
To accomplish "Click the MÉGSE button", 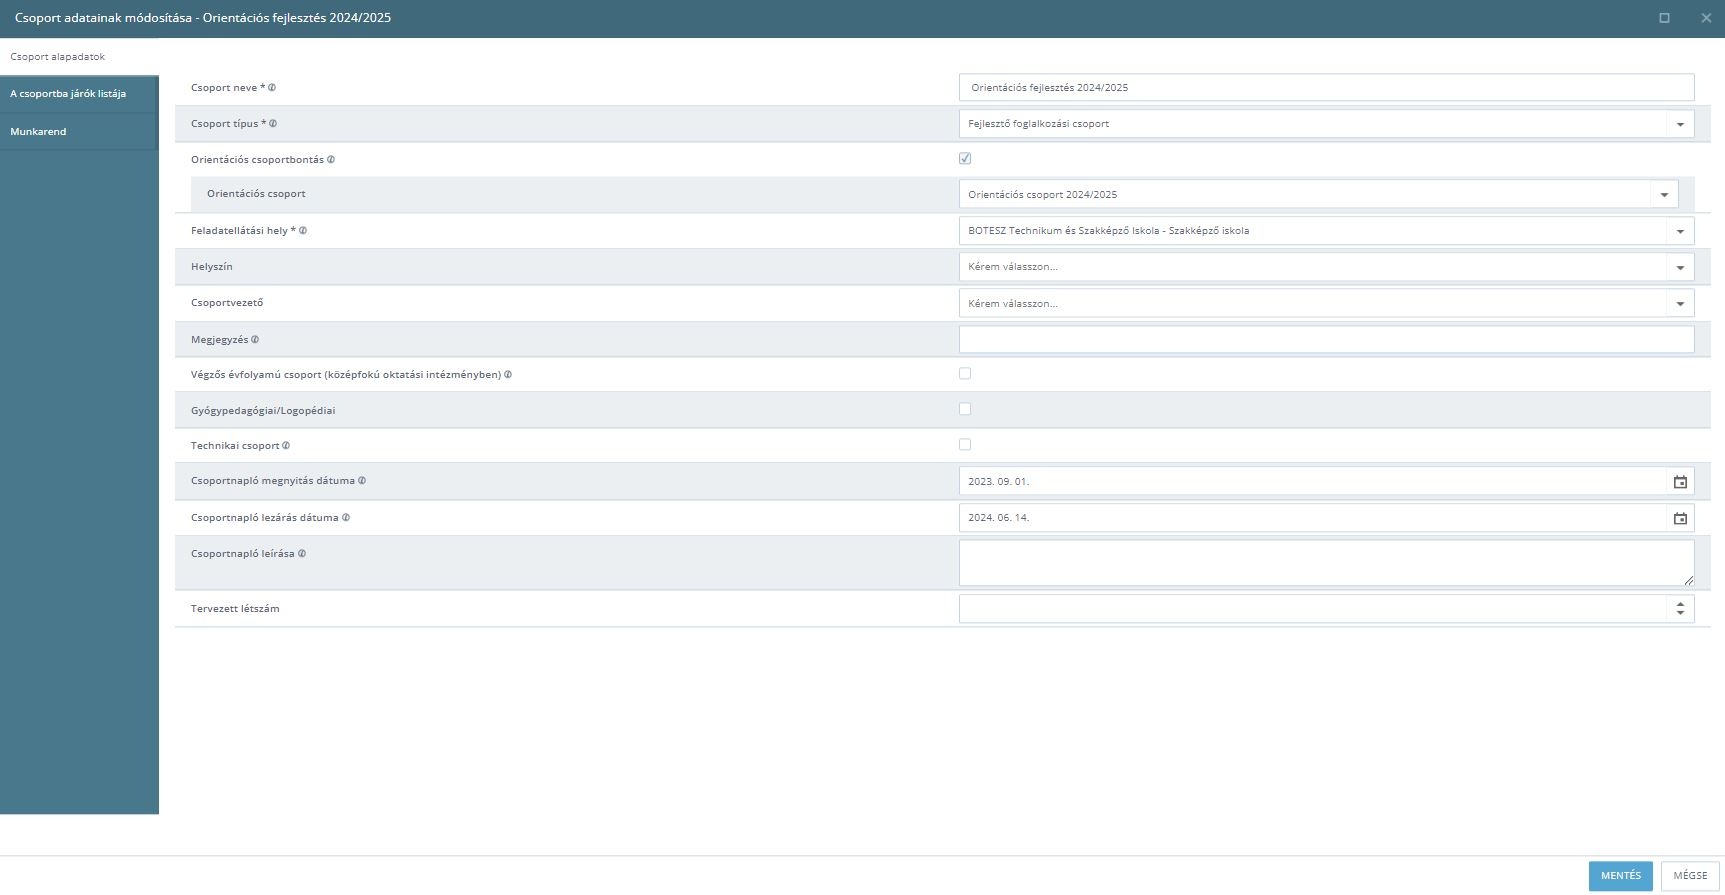I will [x=1690, y=876].
